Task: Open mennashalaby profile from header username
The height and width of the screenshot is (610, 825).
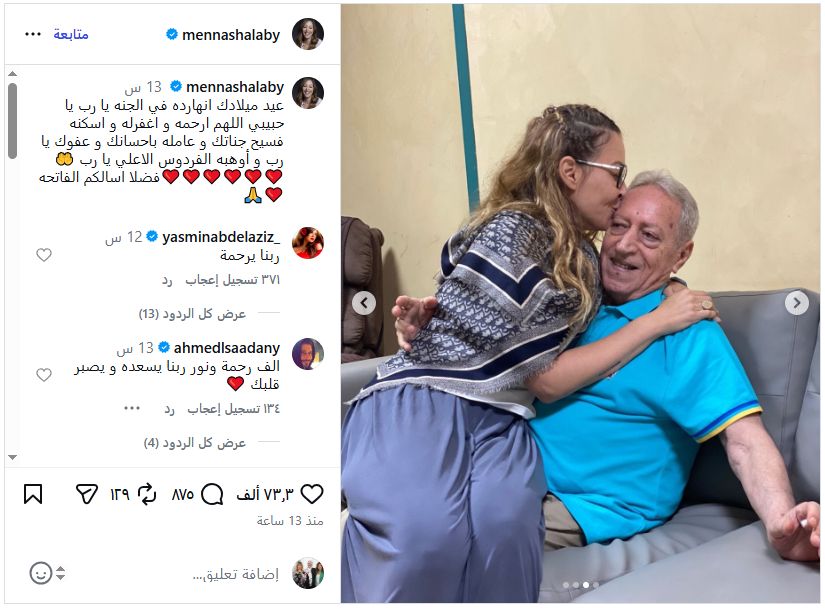Action: 231,35
